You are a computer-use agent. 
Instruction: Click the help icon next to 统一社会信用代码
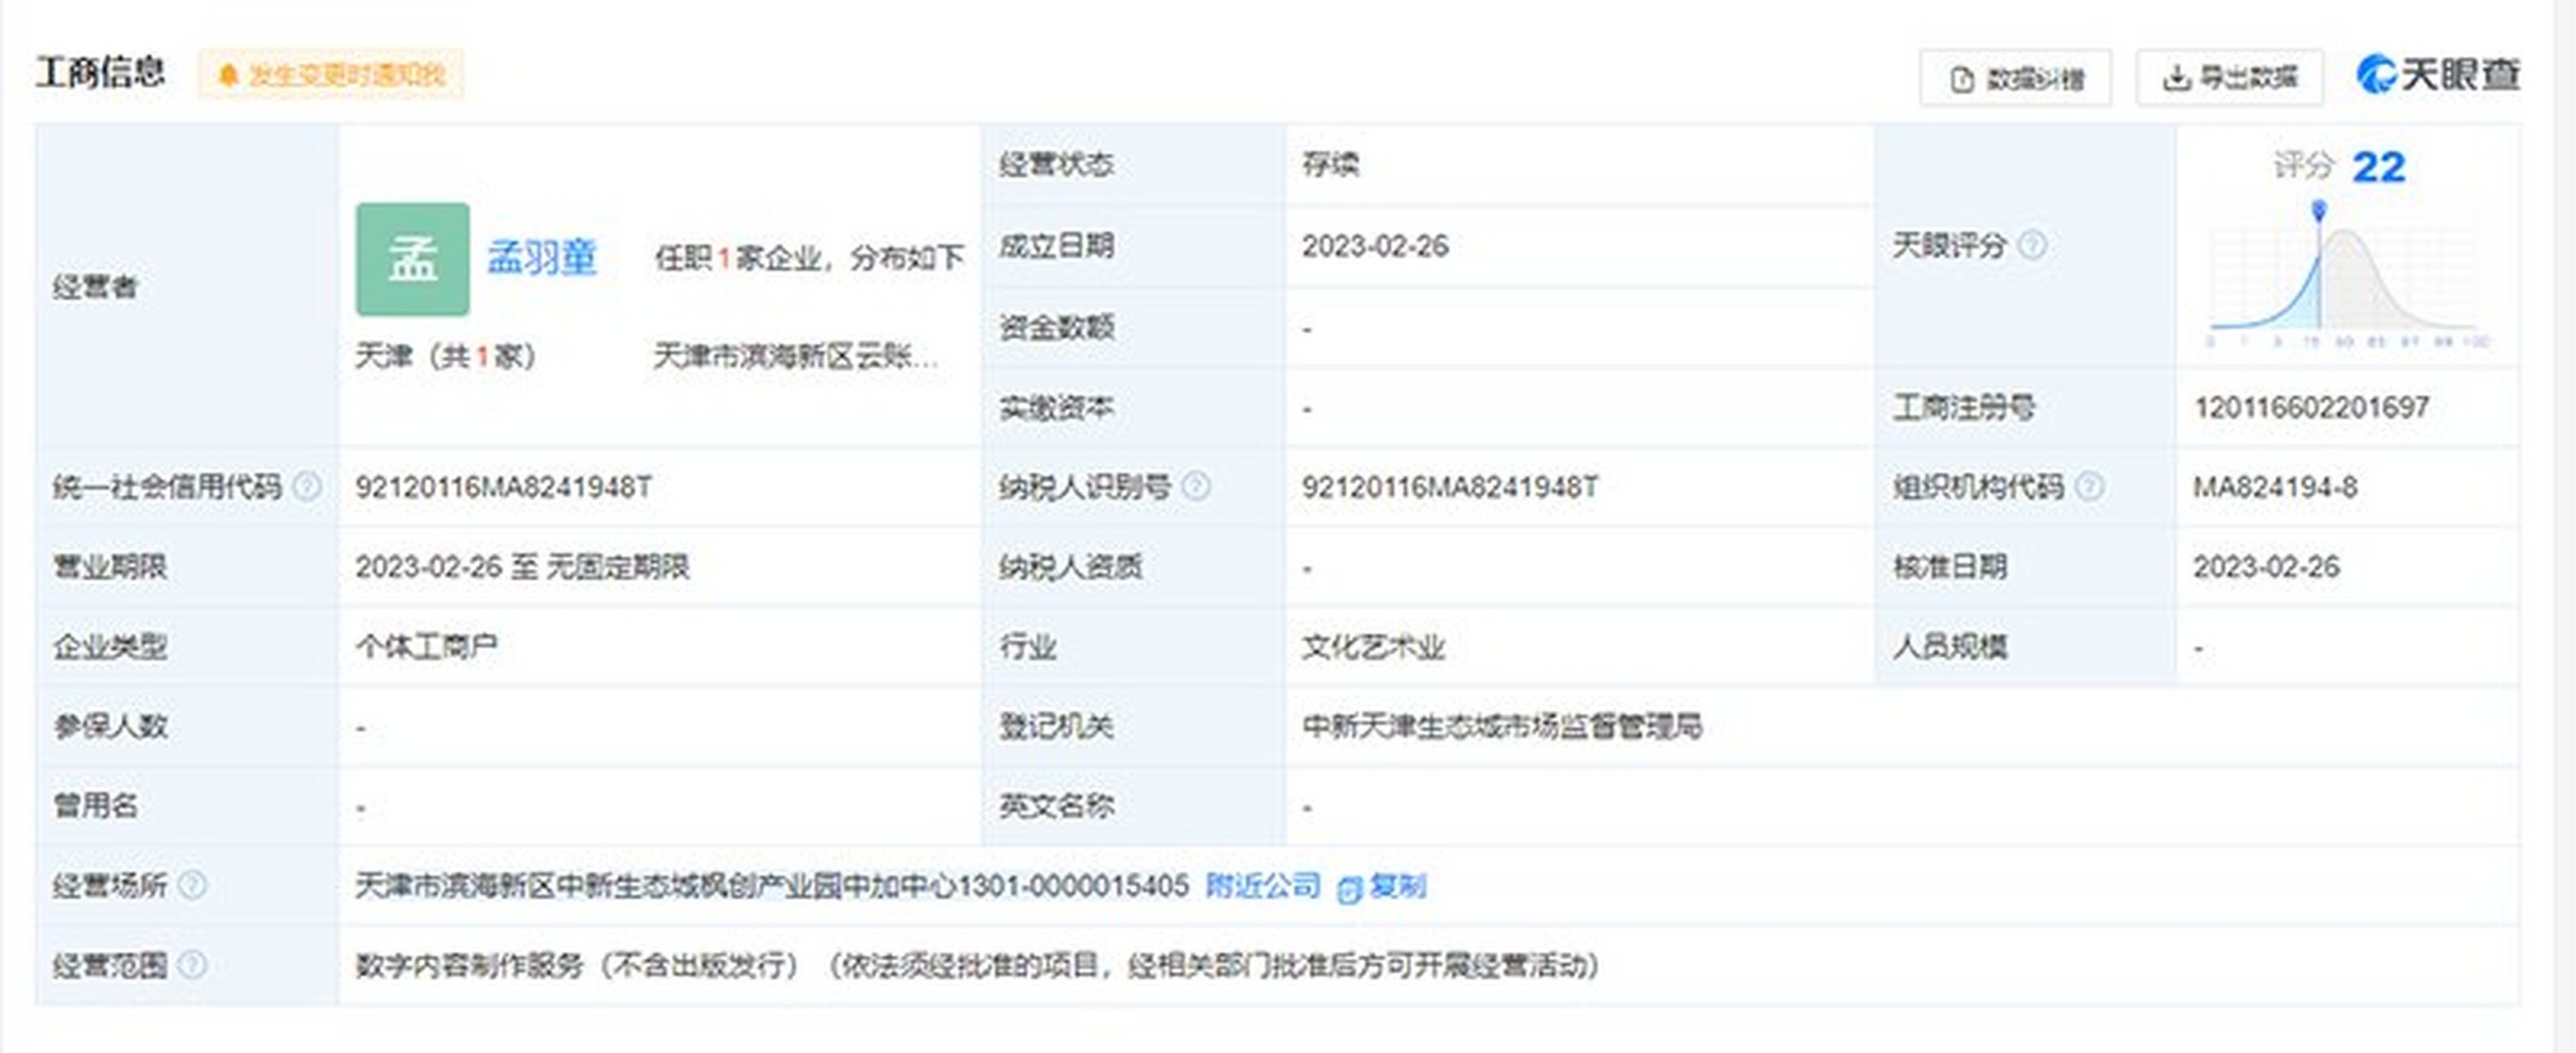tap(307, 487)
